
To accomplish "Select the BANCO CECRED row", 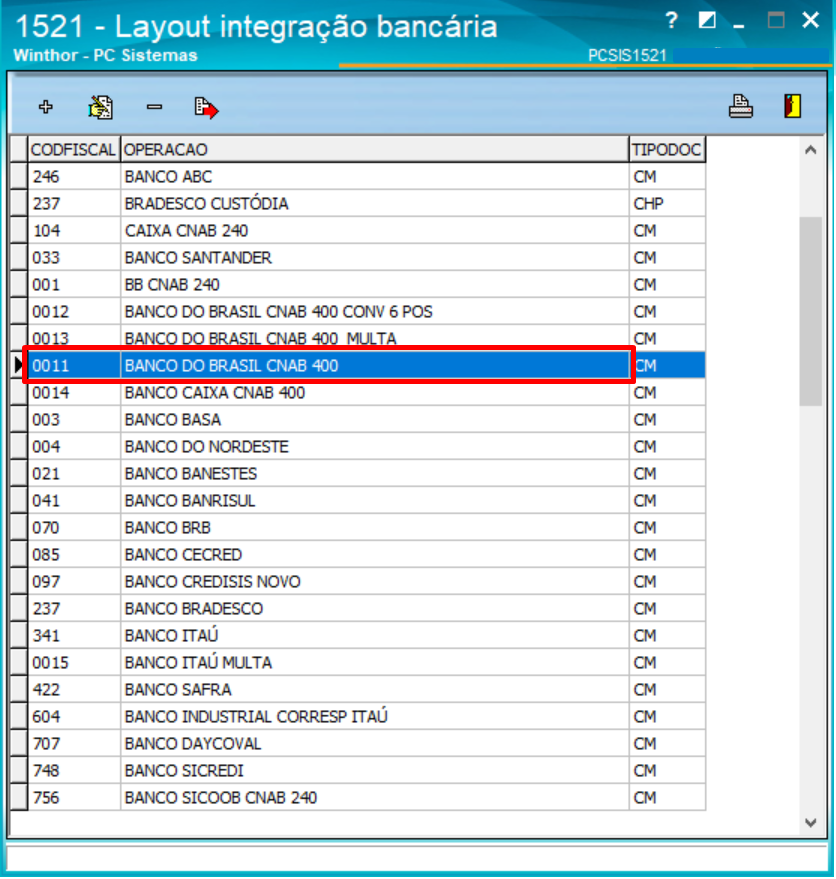I will tap(367, 554).
